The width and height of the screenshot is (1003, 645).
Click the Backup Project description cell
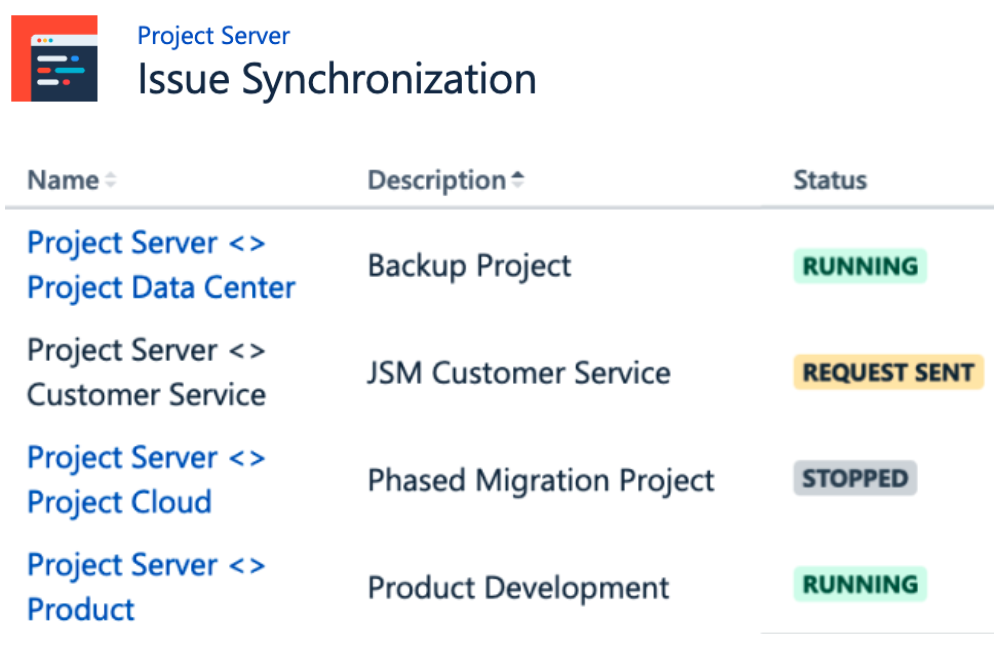click(x=469, y=266)
